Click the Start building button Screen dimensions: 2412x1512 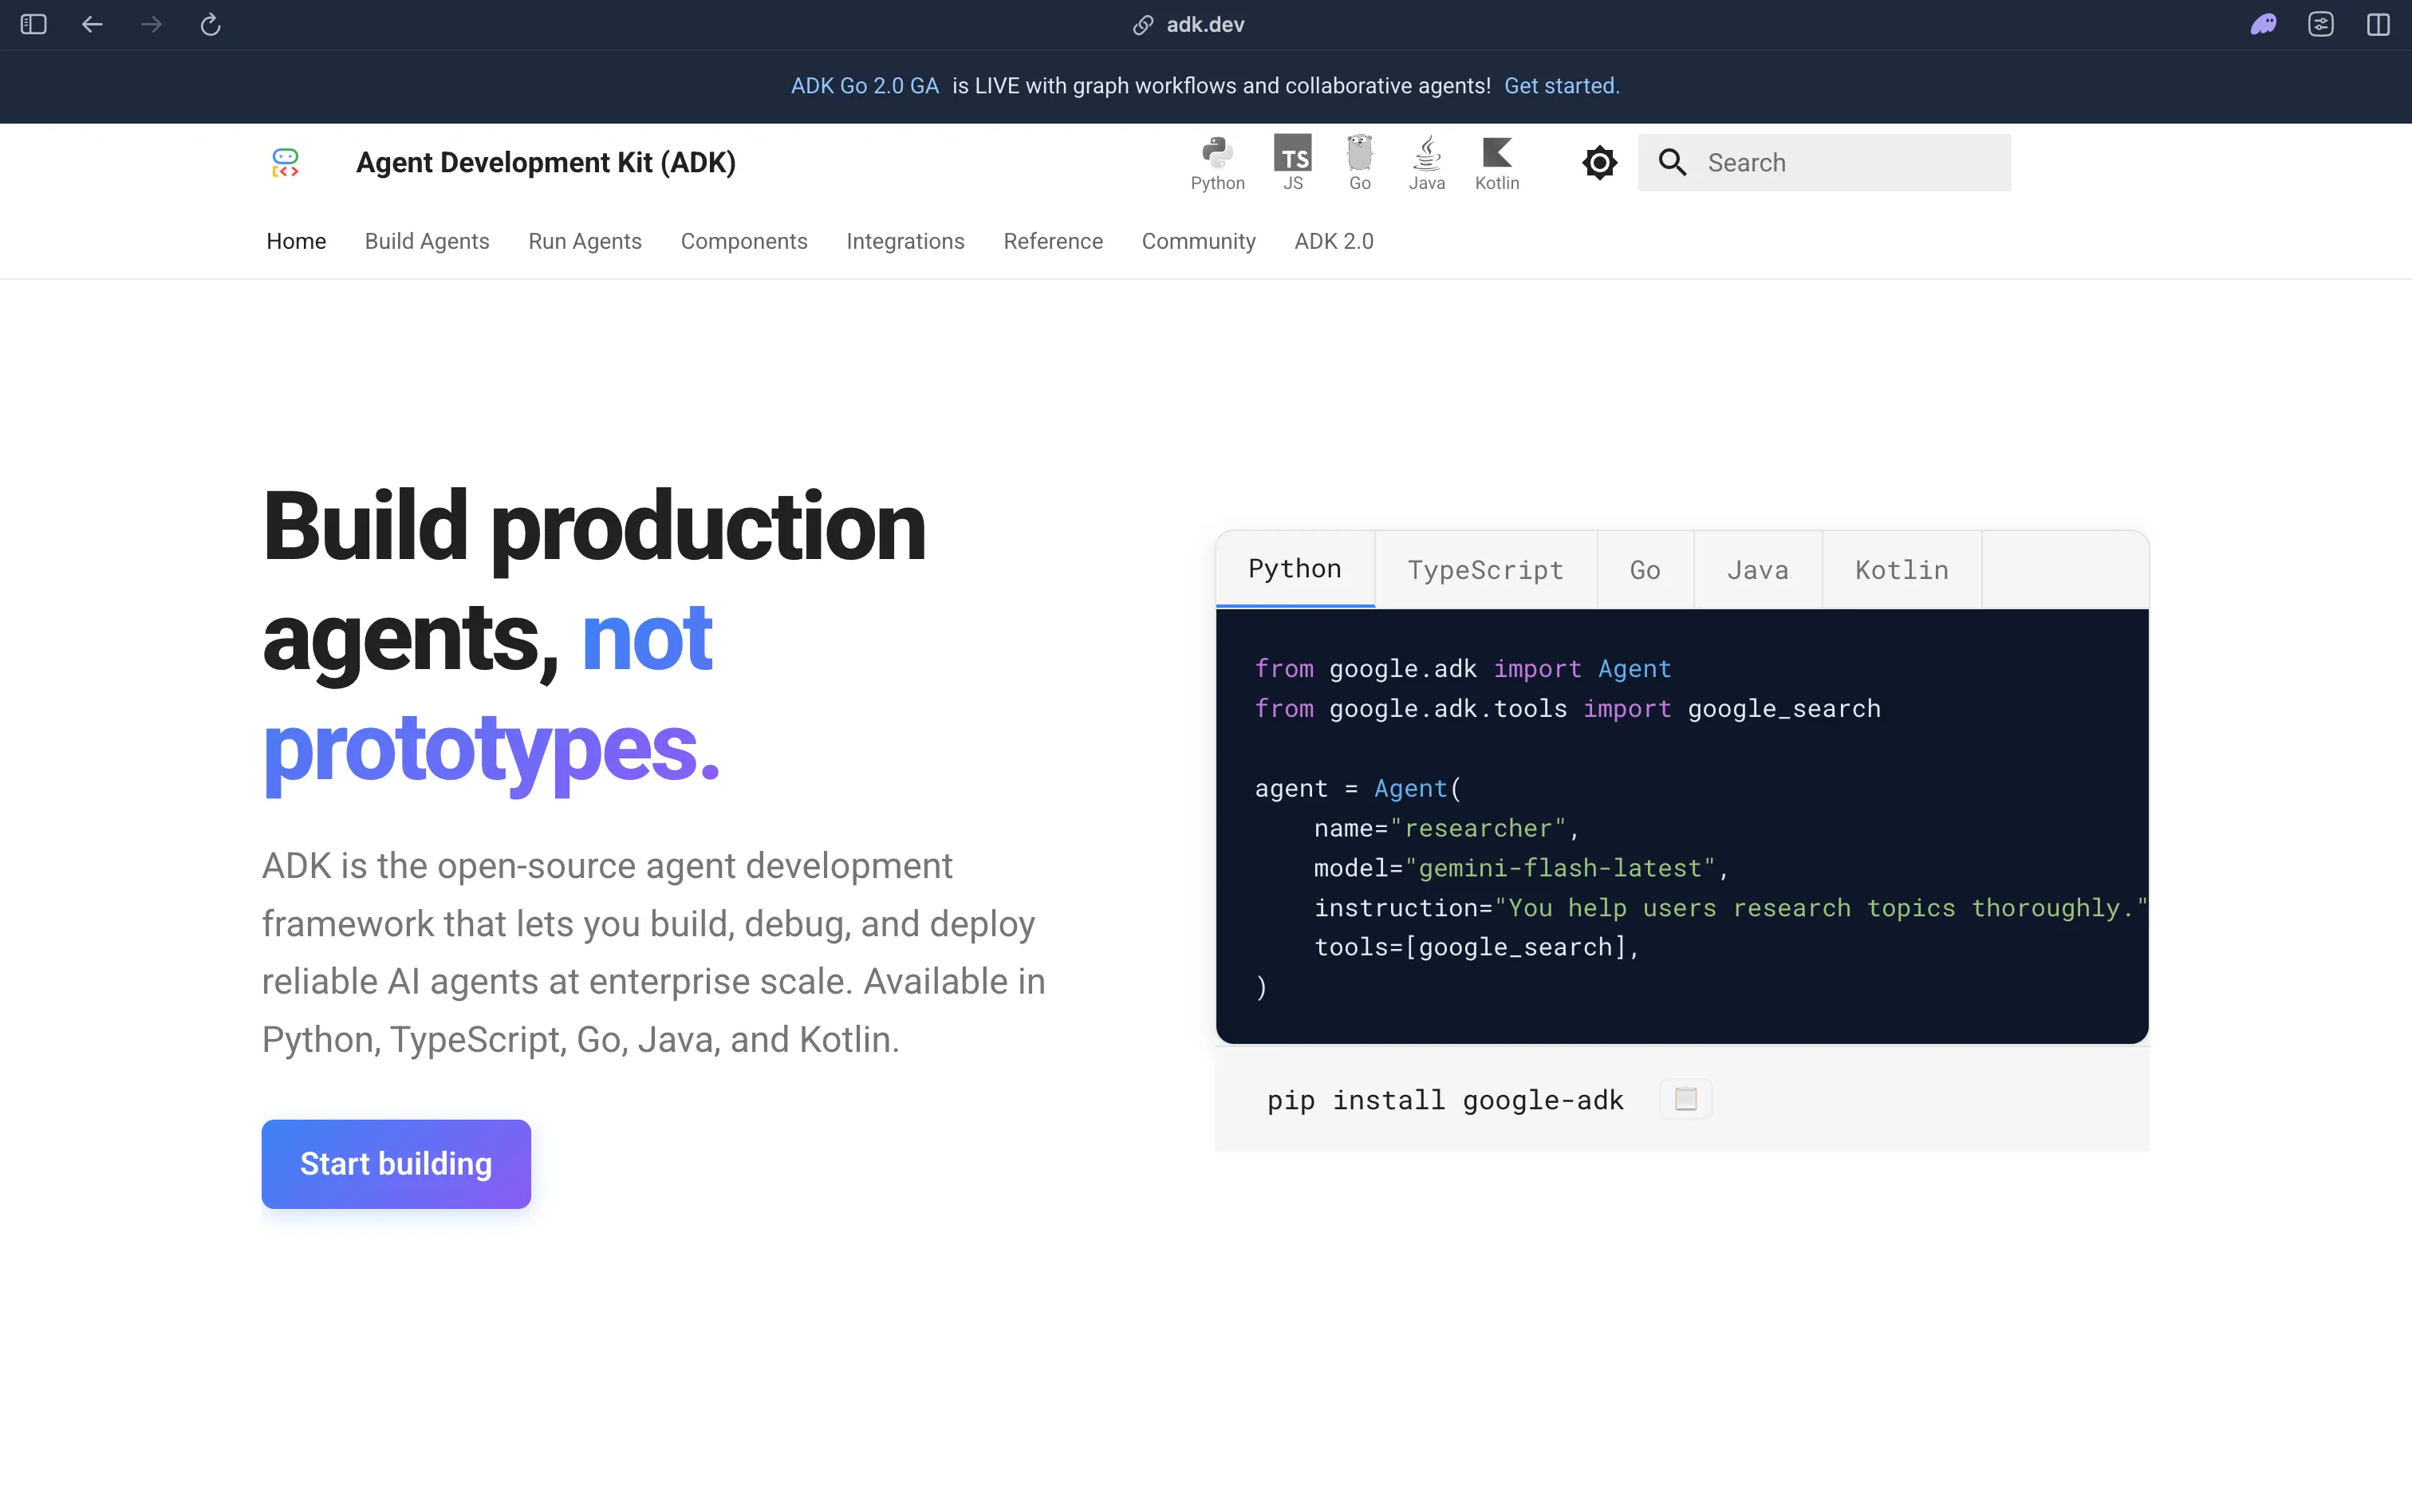(396, 1163)
